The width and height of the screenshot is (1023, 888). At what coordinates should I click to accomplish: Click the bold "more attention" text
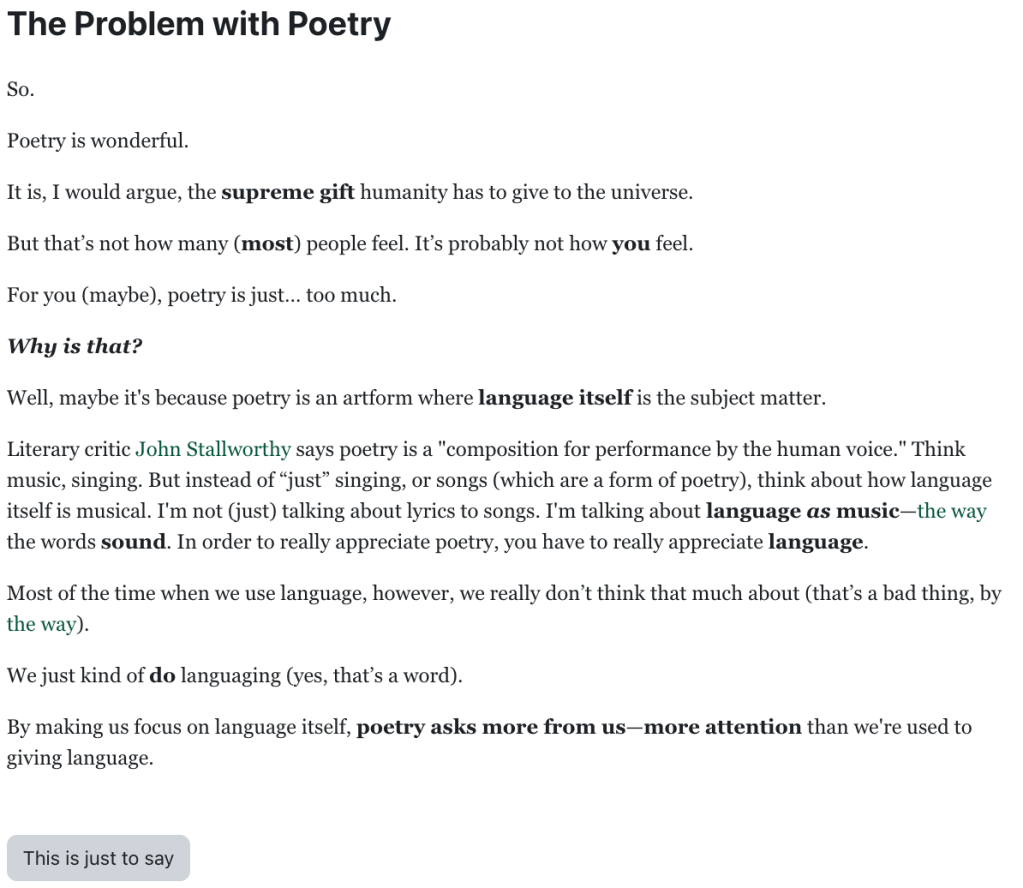click(722, 727)
